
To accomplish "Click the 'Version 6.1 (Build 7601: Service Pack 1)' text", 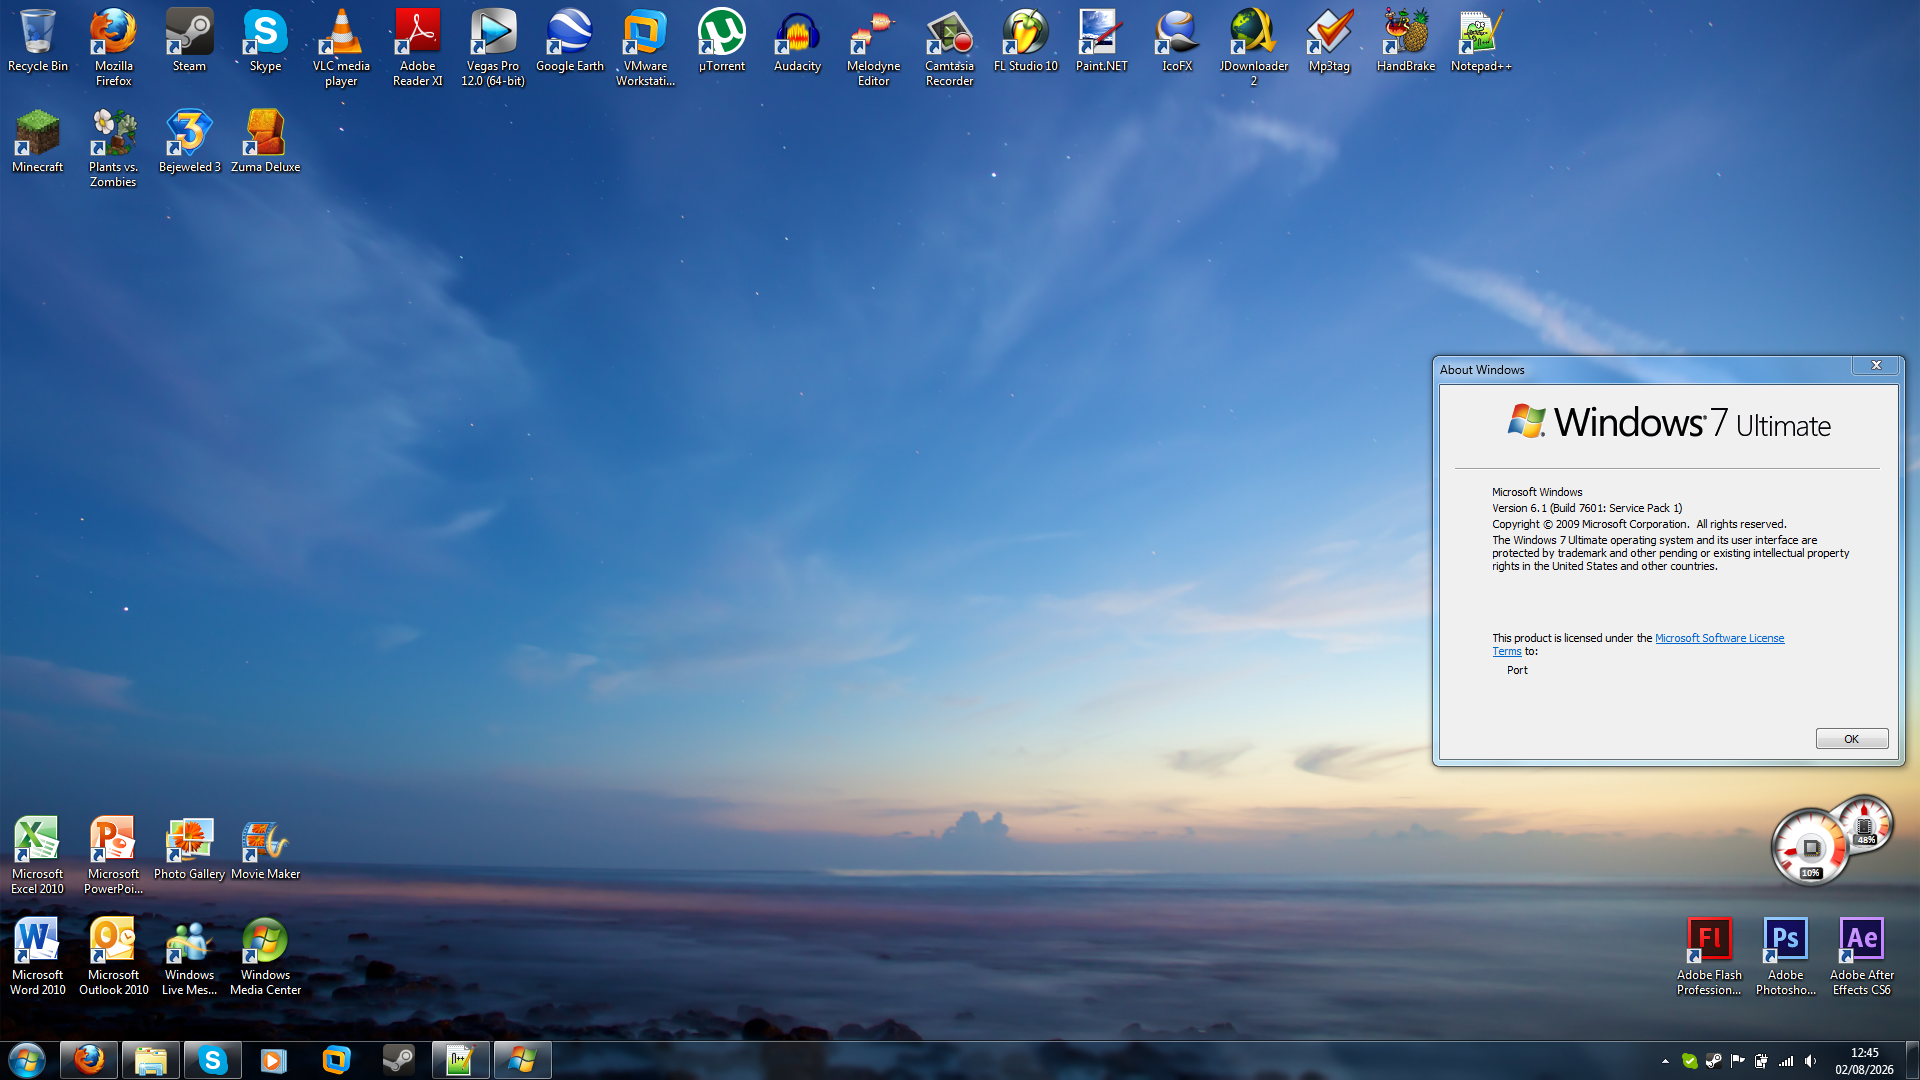I will coord(1587,508).
